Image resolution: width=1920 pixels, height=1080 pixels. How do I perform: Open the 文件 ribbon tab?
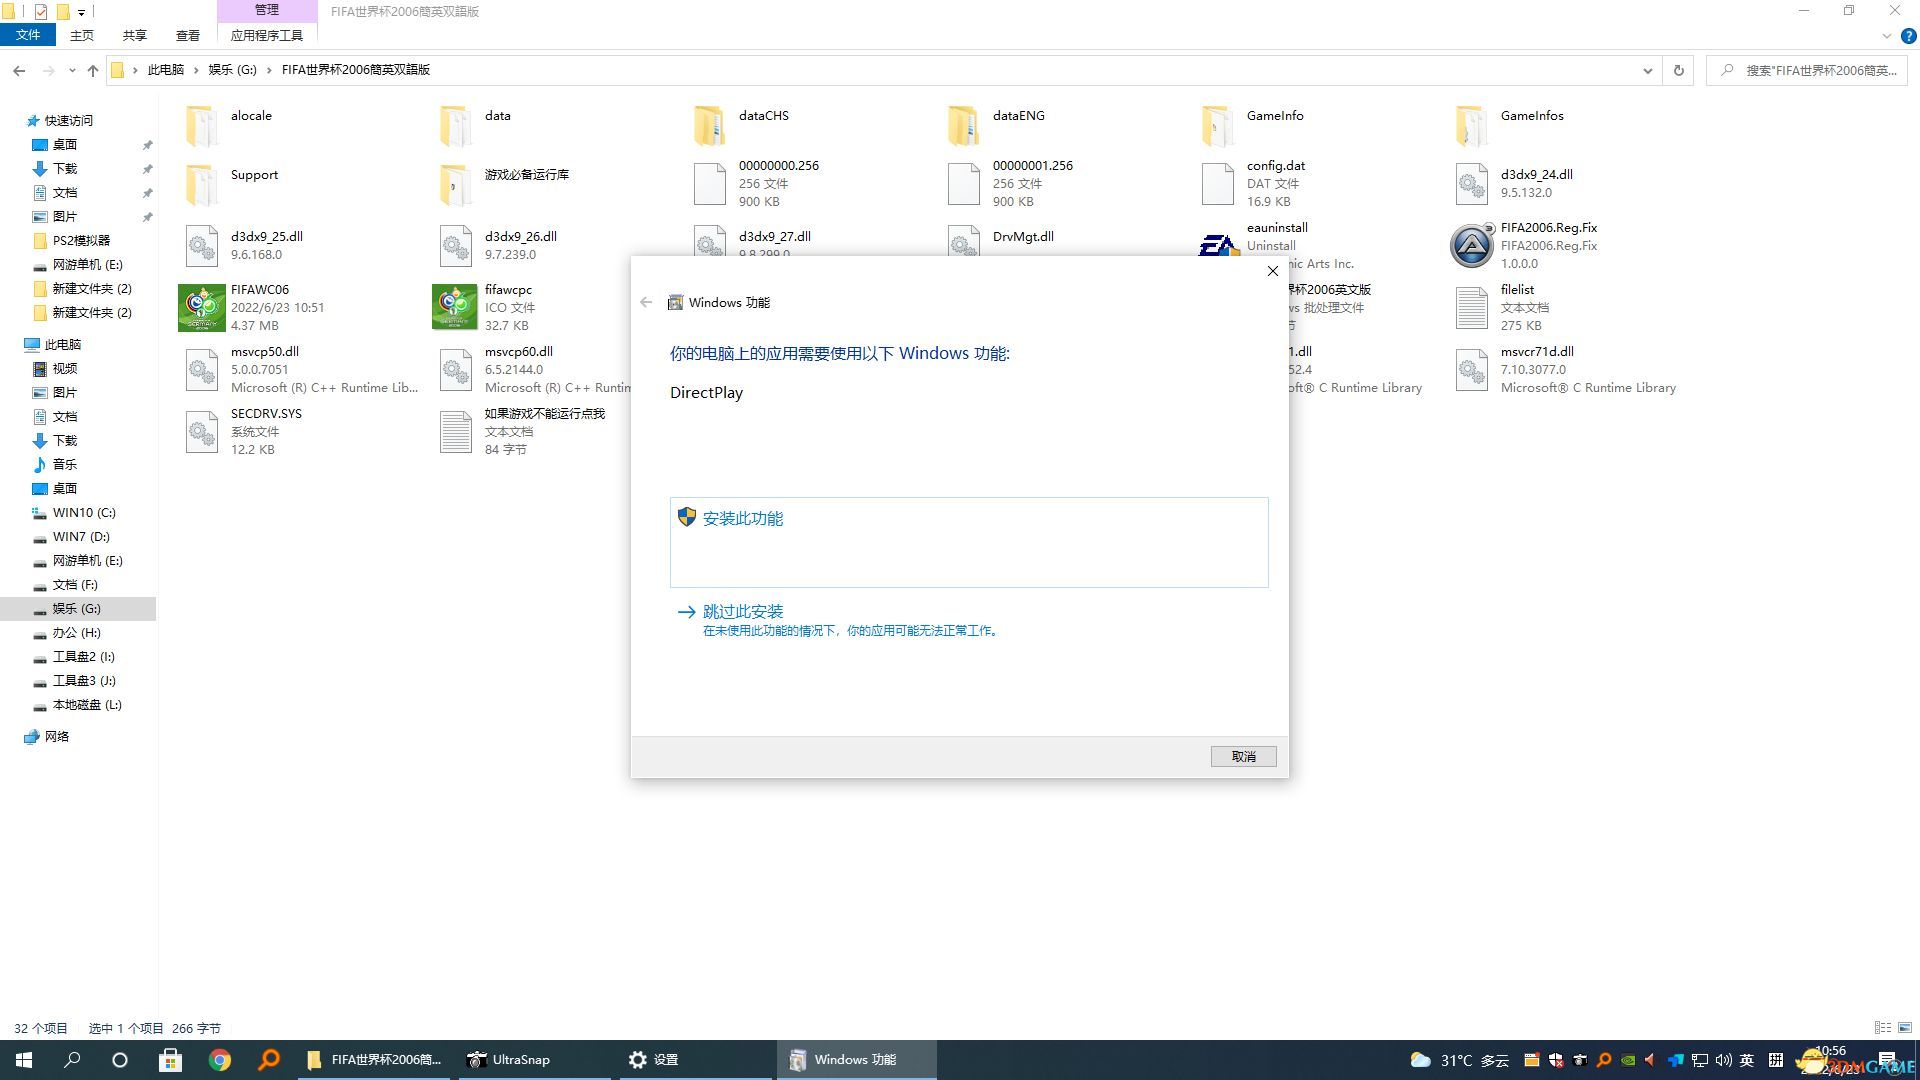coord(28,35)
